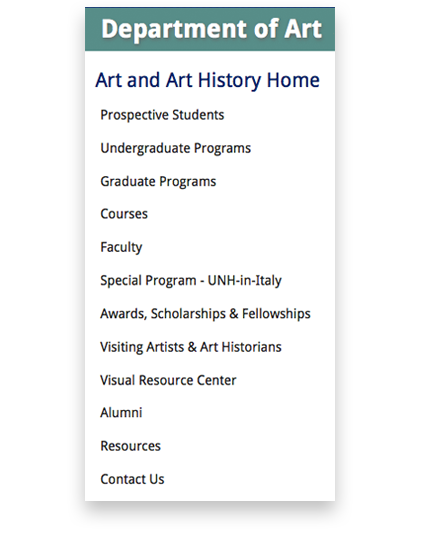Open the Visual Resource Center link
The image size is (425, 535).
point(168,380)
